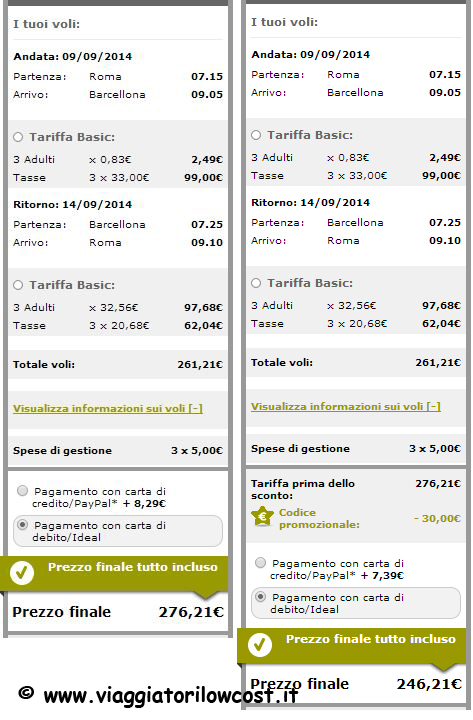This screenshot has width=473, height=720.
Task: Click left Prezzo finale tutto incluso banner
Action: (x=114, y=573)
